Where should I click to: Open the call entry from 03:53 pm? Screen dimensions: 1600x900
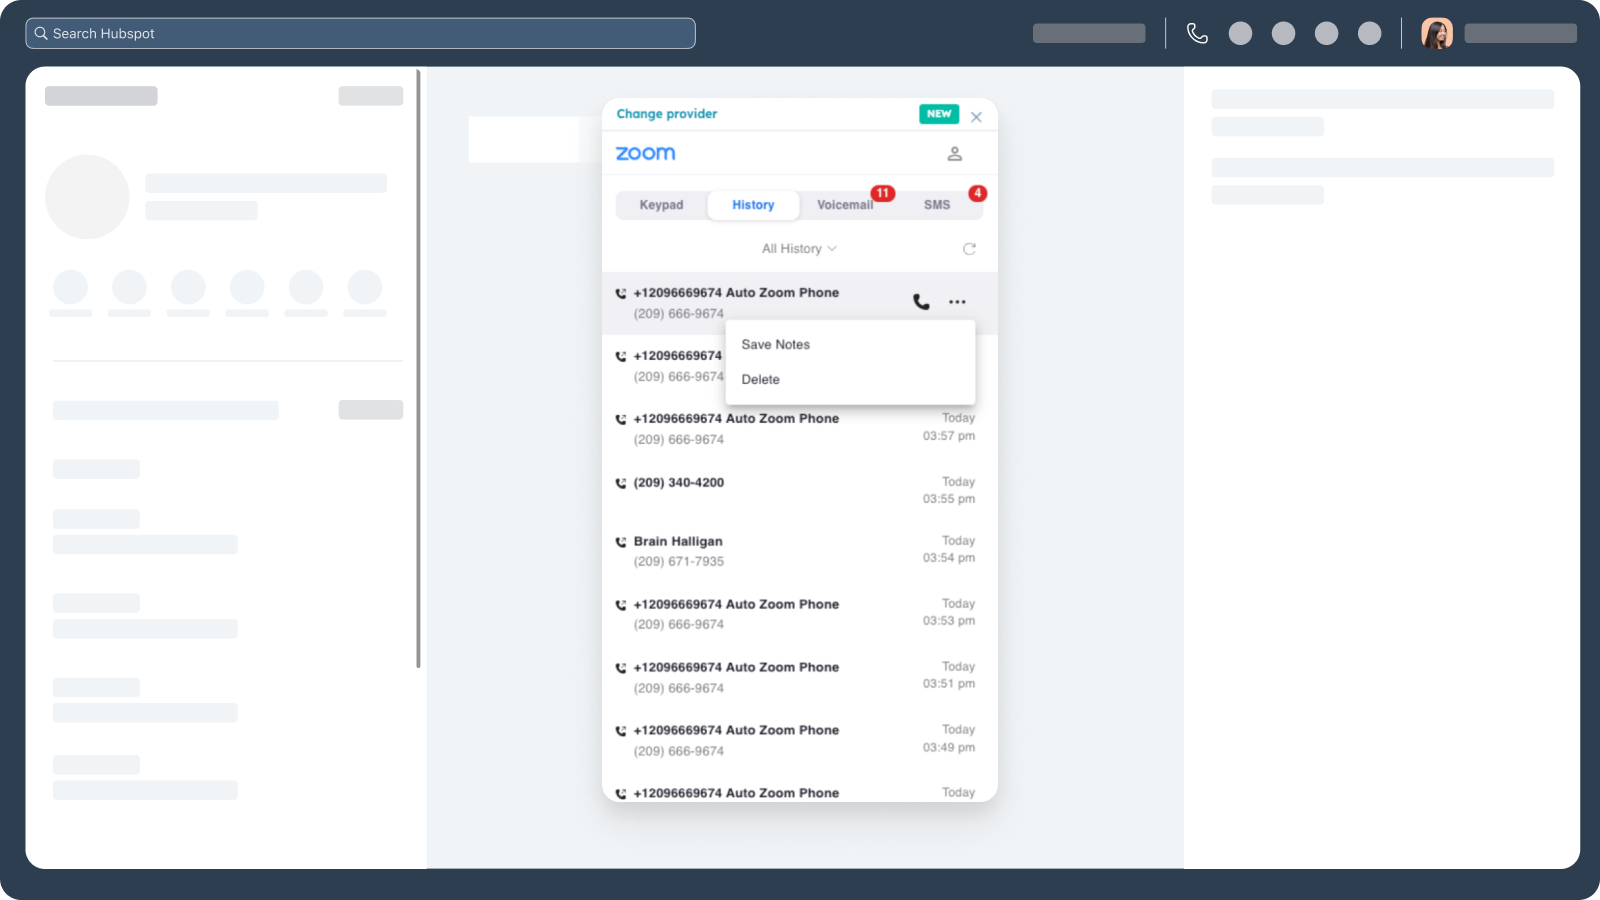pos(799,613)
